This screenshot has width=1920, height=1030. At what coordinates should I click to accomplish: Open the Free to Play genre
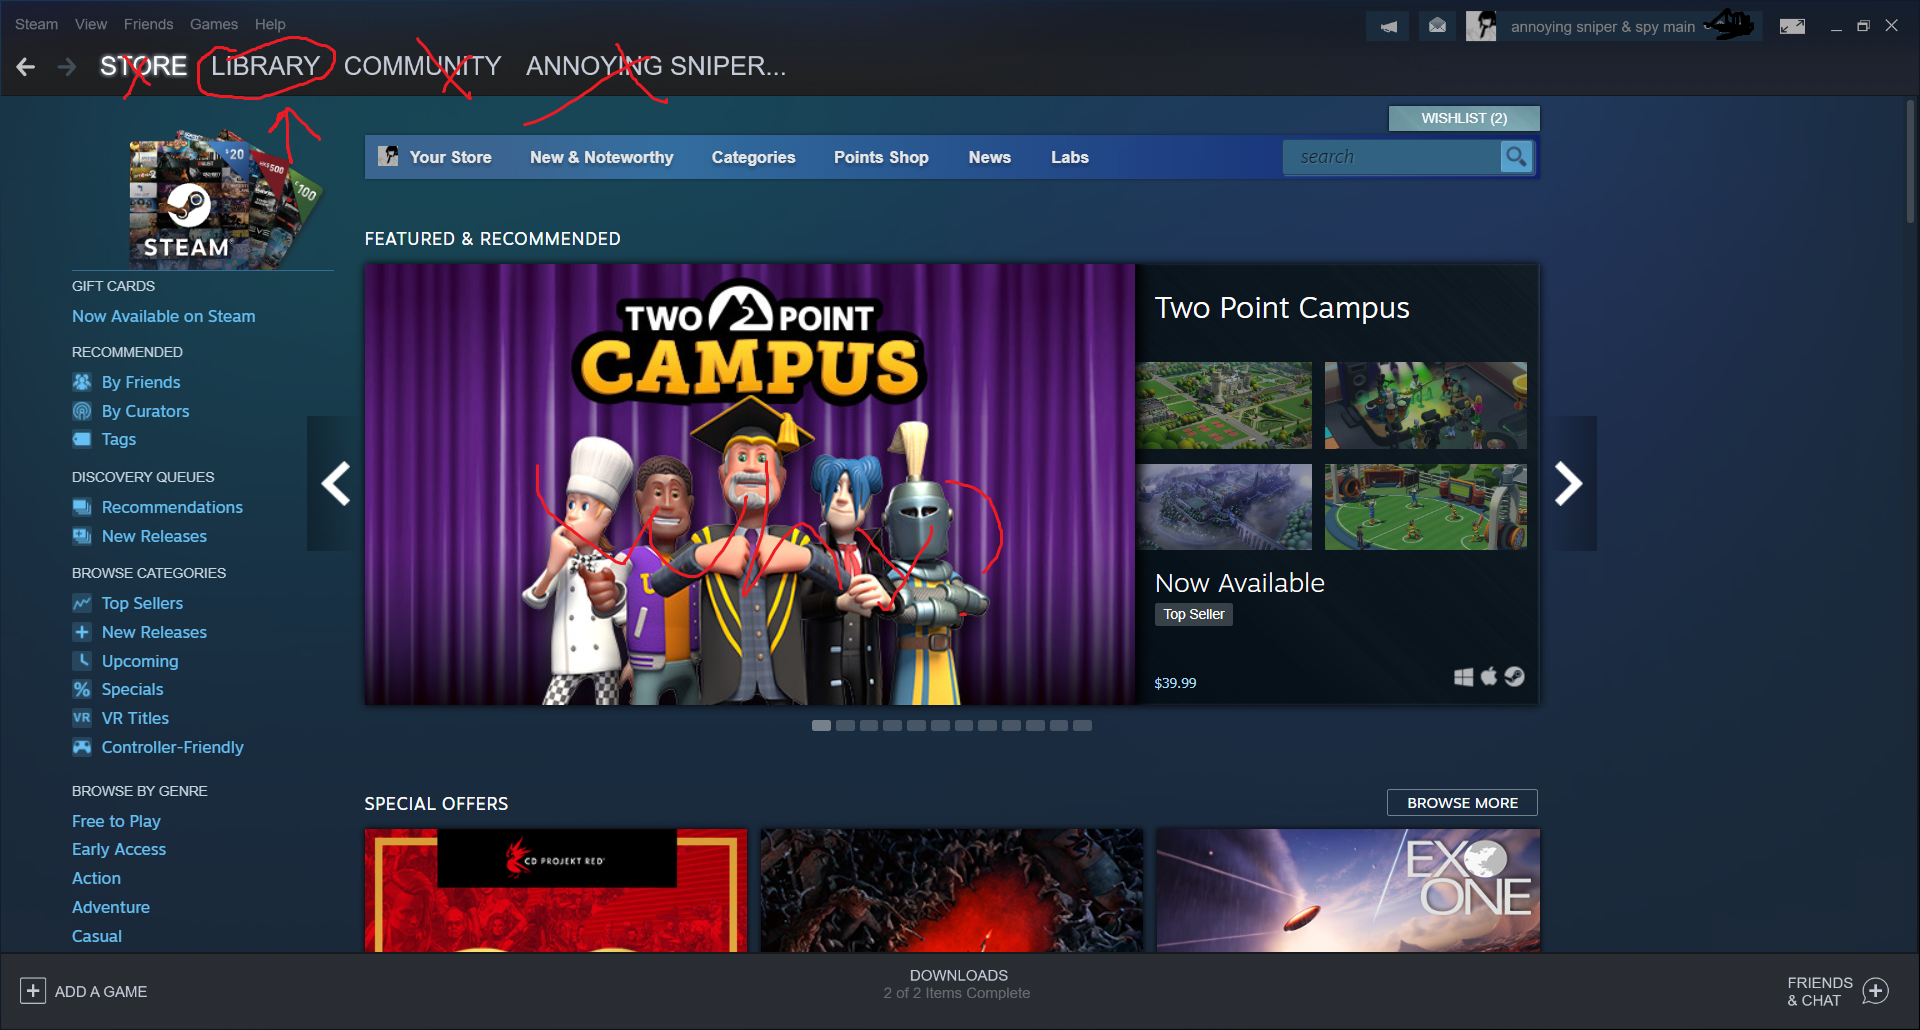pos(116,821)
